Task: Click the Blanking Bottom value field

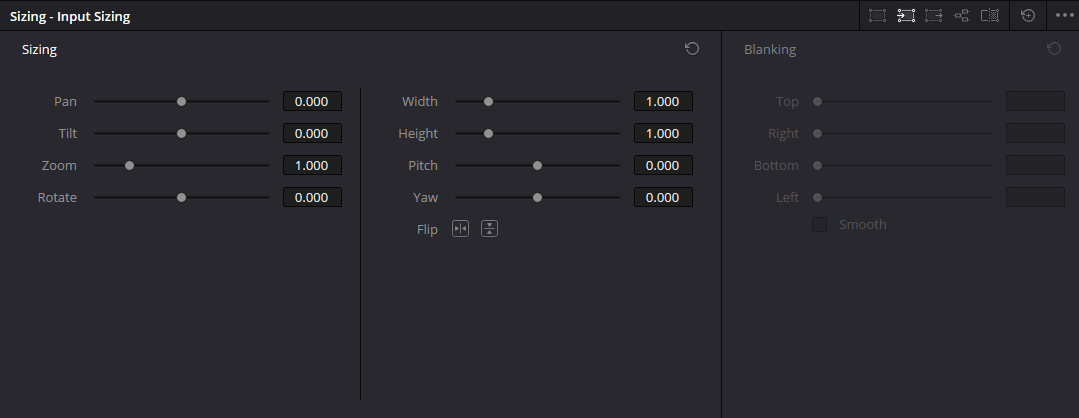Action: point(1036,165)
